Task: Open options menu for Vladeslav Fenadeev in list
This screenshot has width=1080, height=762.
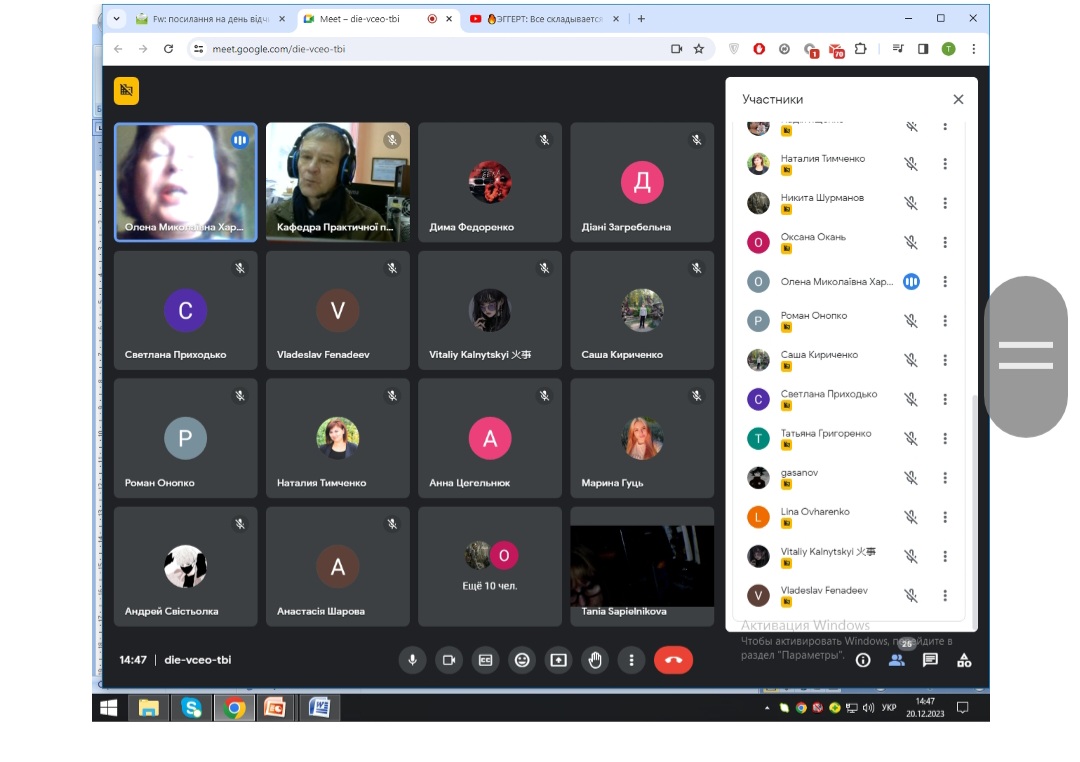Action: click(x=945, y=596)
